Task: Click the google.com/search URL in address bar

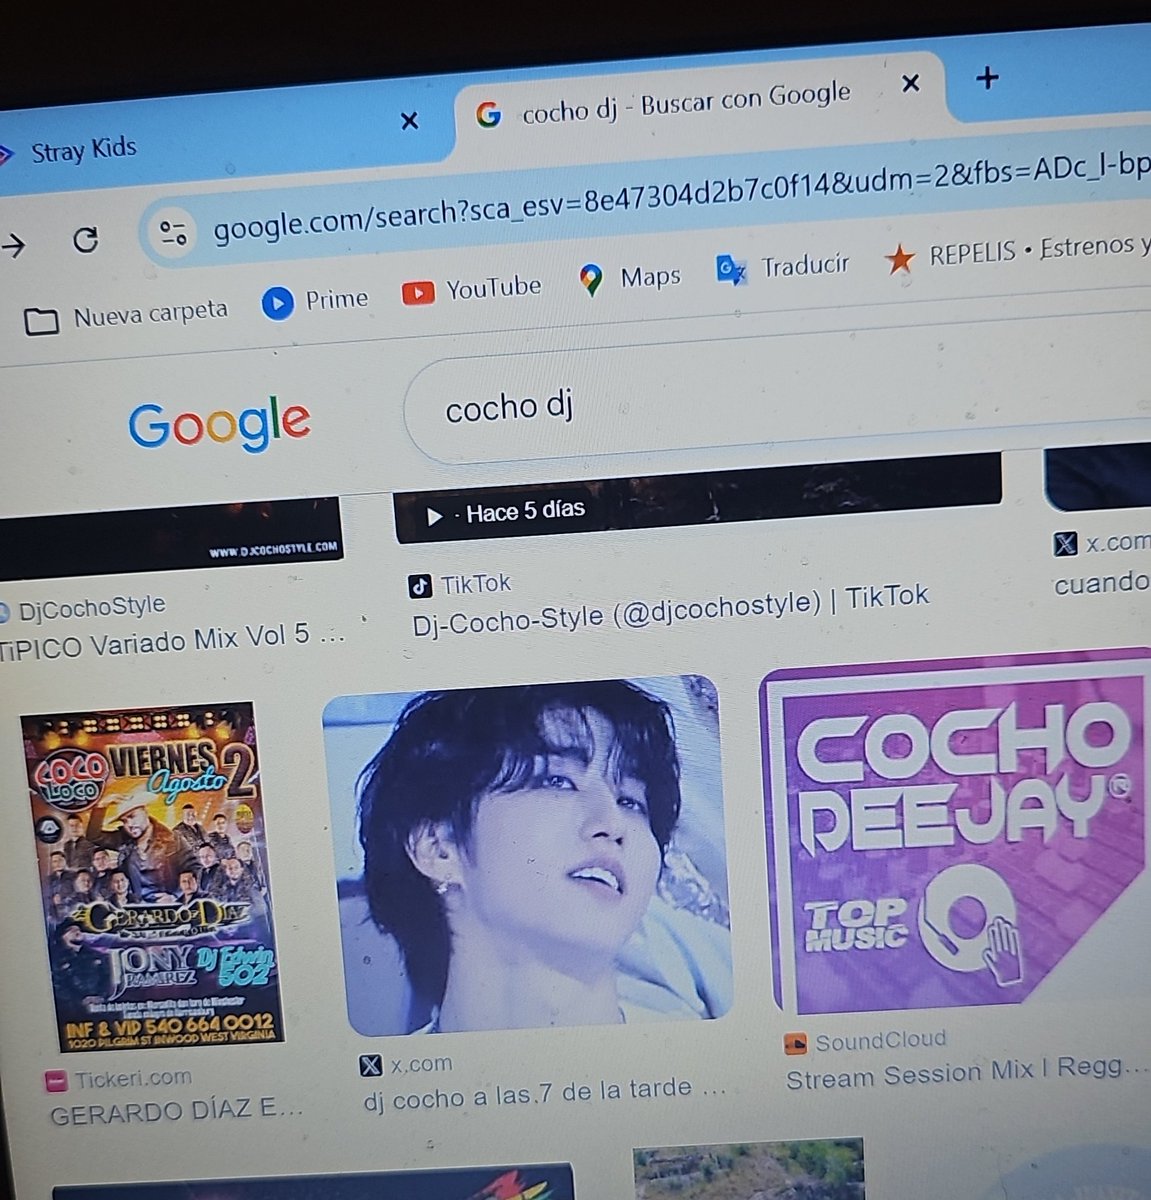Action: pos(680,198)
